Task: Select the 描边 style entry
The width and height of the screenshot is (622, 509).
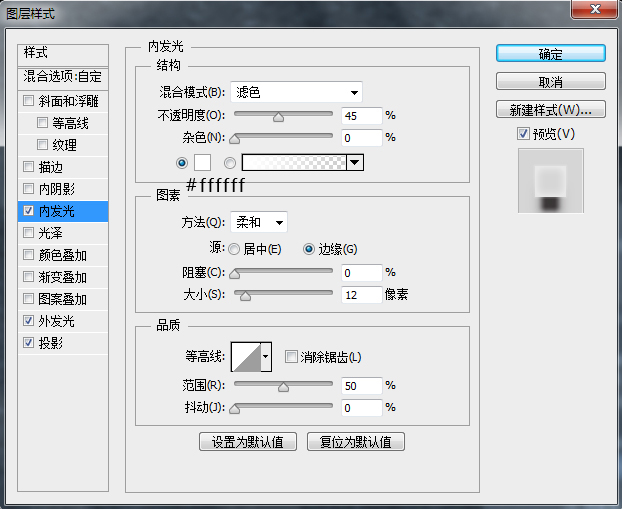Action: [x=63, y=167]
